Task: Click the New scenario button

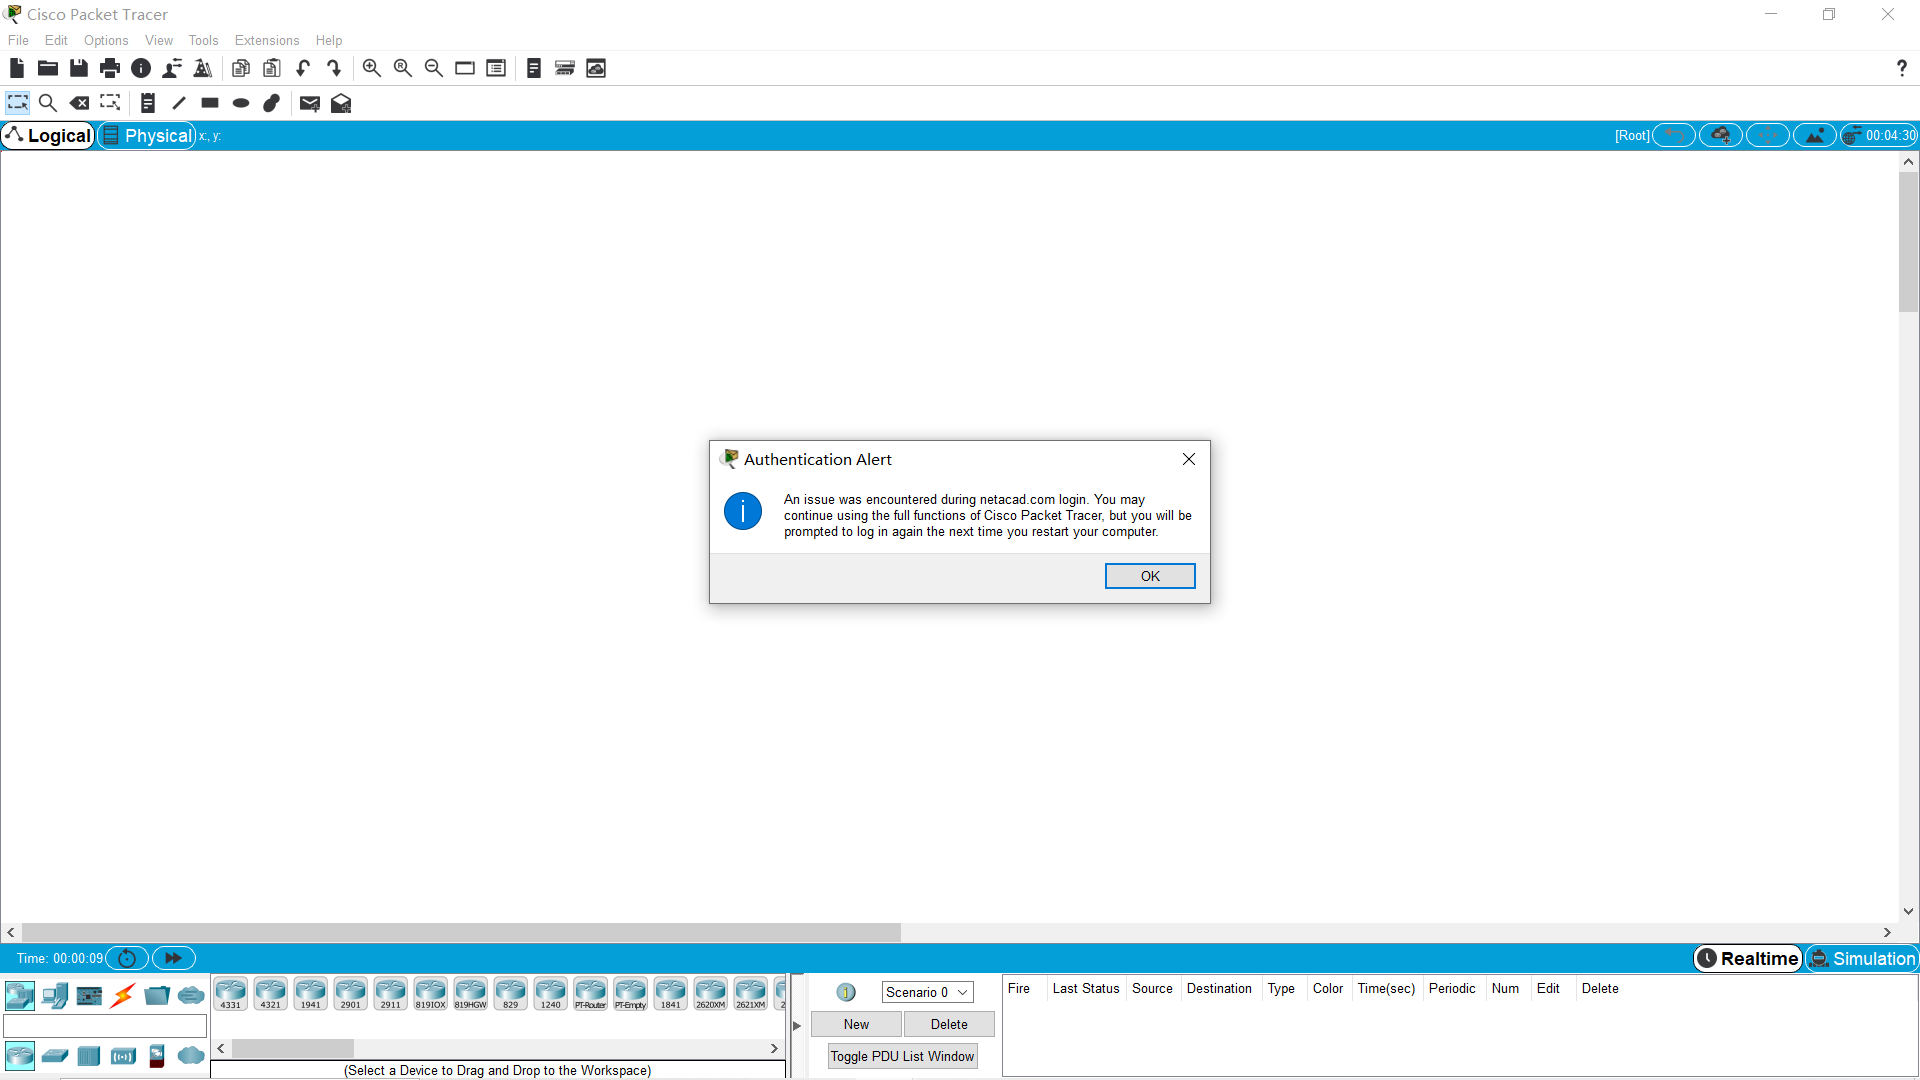Action: pos(856,1024)
